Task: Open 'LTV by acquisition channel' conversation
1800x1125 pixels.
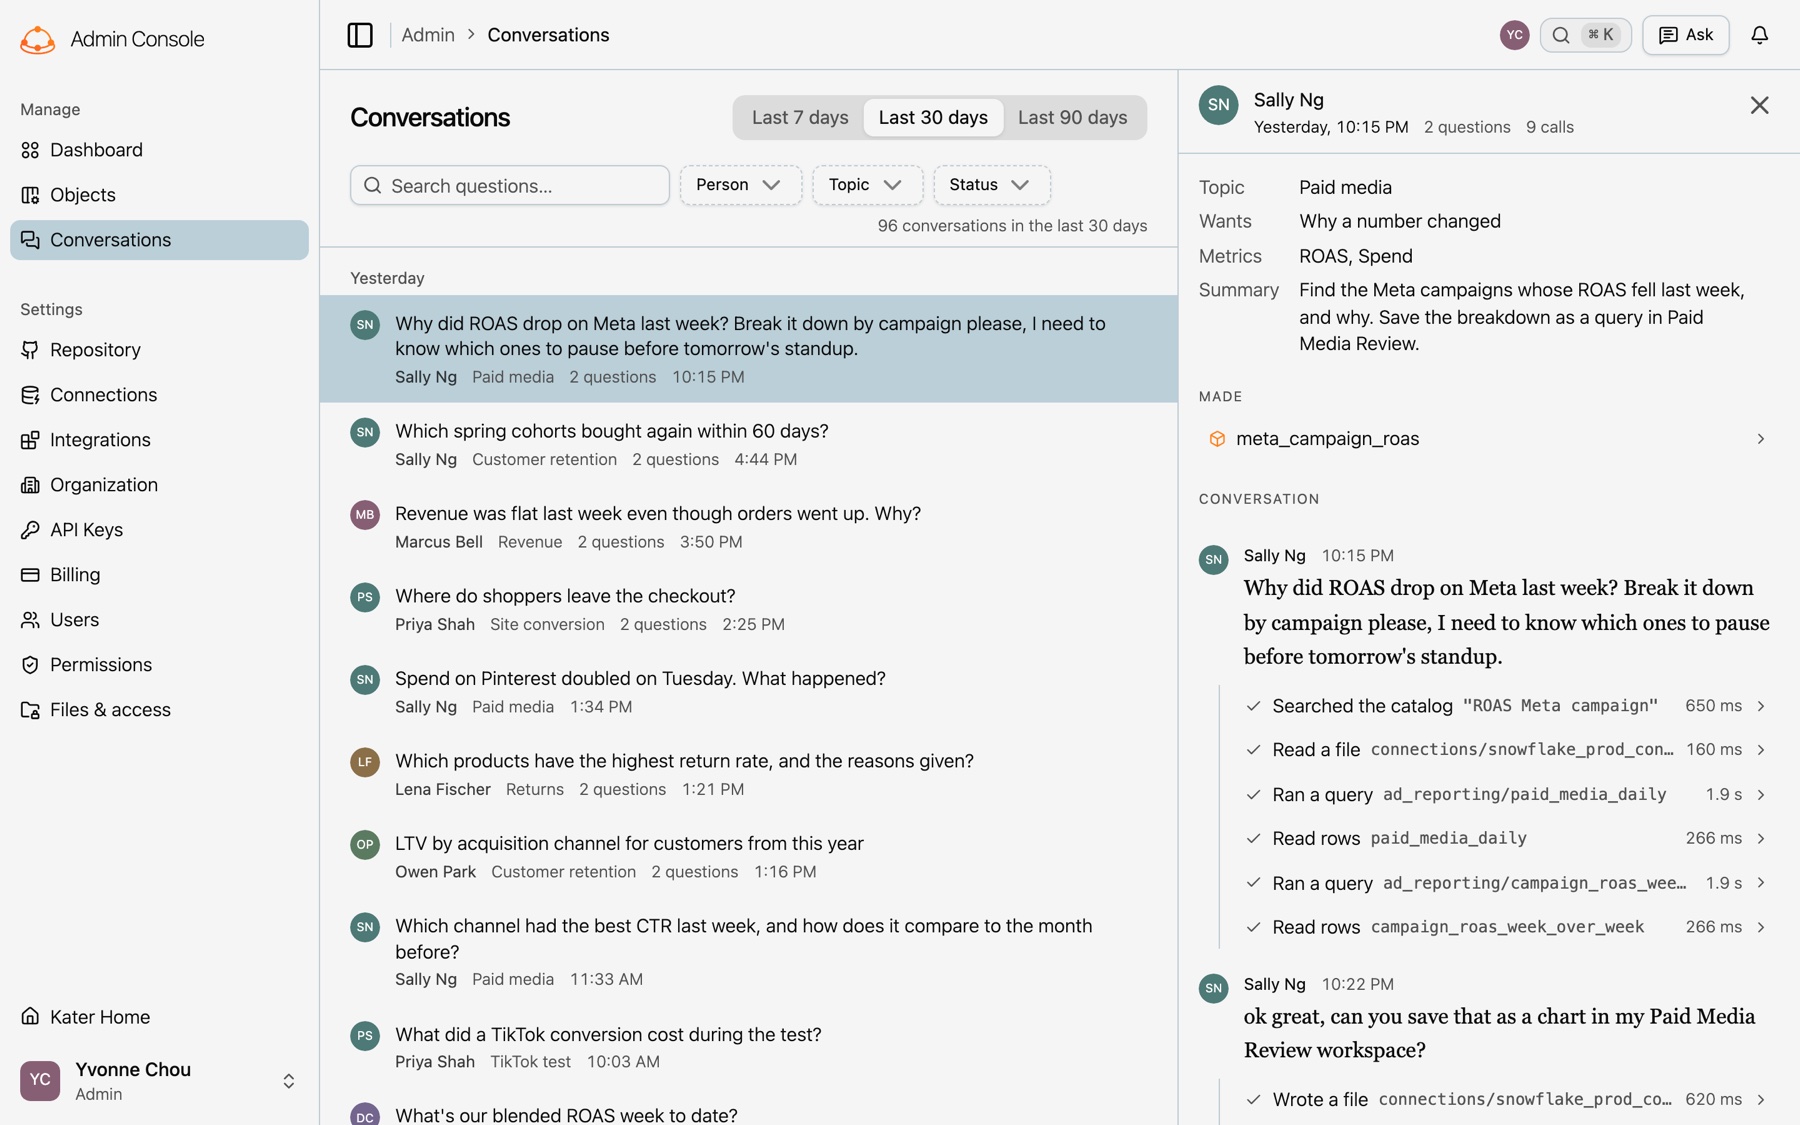Action: [x=748, y=856]
